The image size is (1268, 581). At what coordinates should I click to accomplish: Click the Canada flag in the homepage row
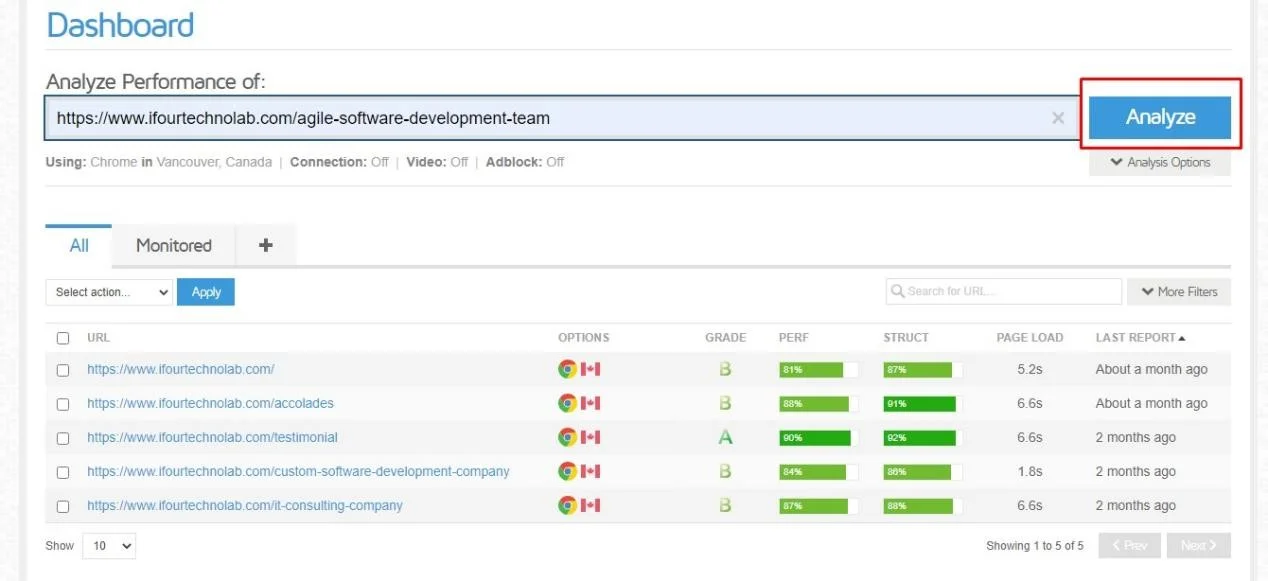click(591, 369)
